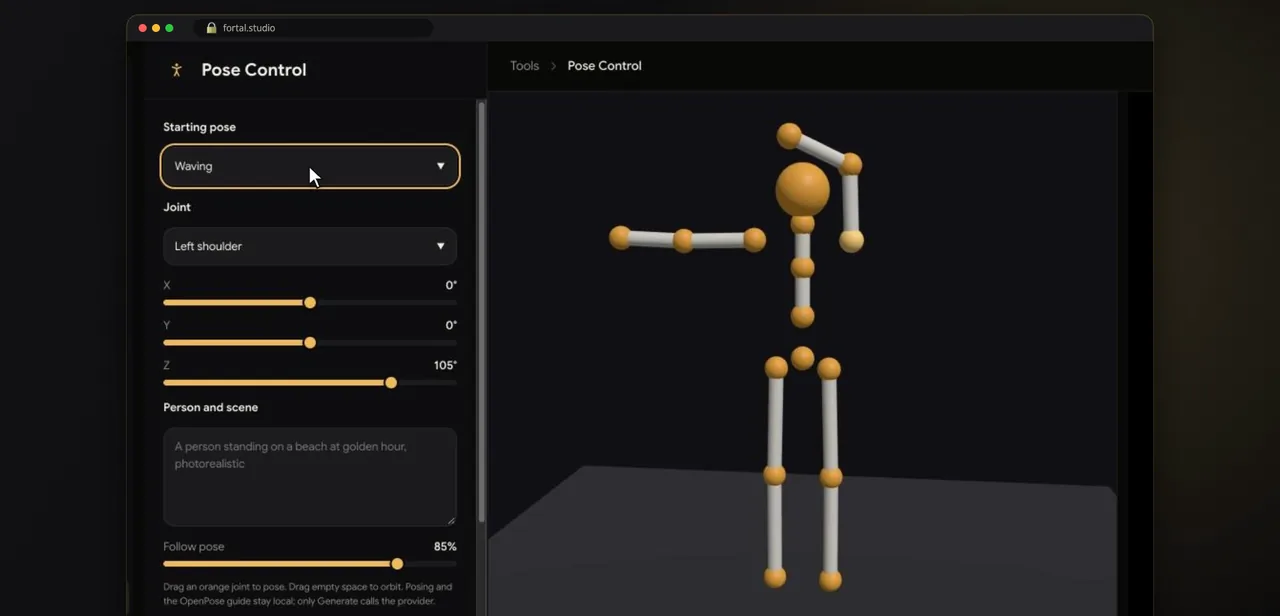The height and width of the screenshot is (616, 1280).
Task: Click the "85%" follow pose value
Action: (x=445, y=547)
